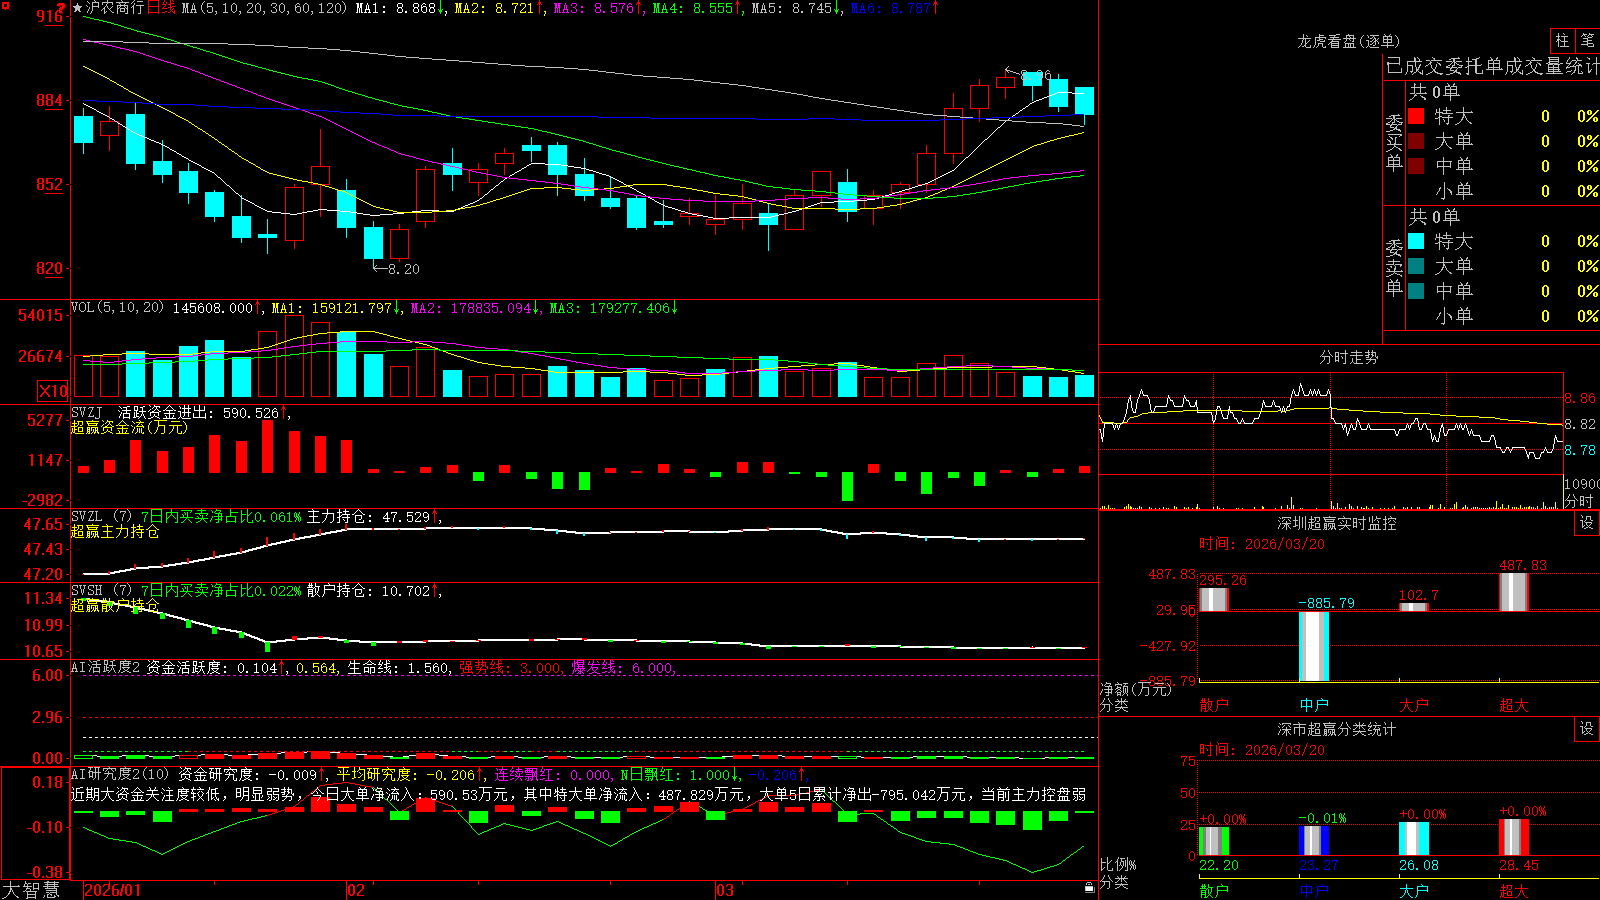
Task: Click the 生命线: 1.560 label
Action: pyautogui.click(x=398, y=668)
